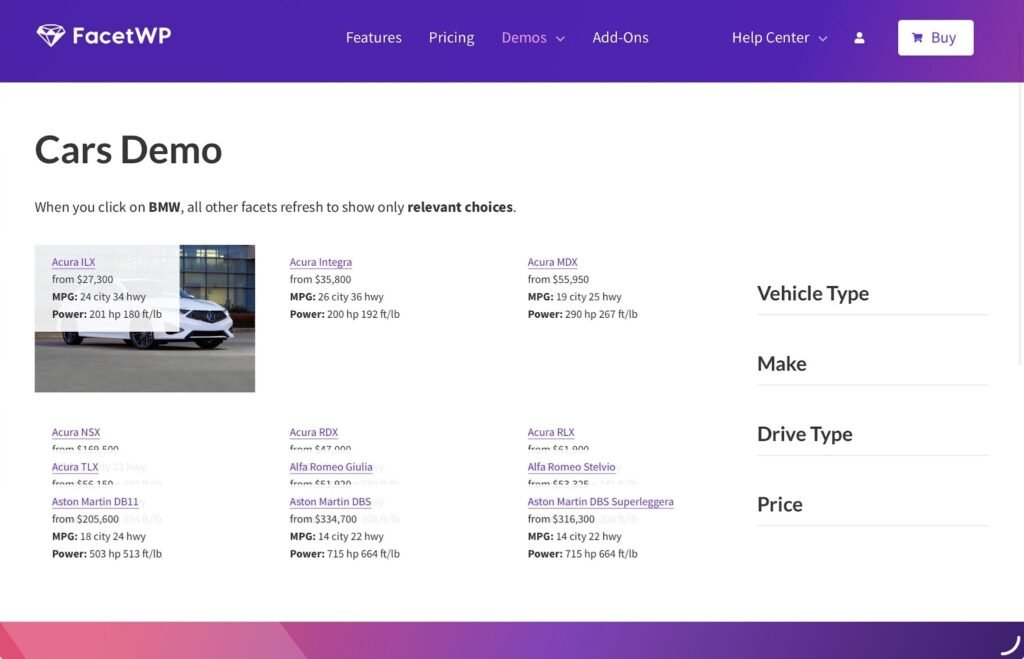
Task: Open the Acura MDX link
Action: pos(552,262)
